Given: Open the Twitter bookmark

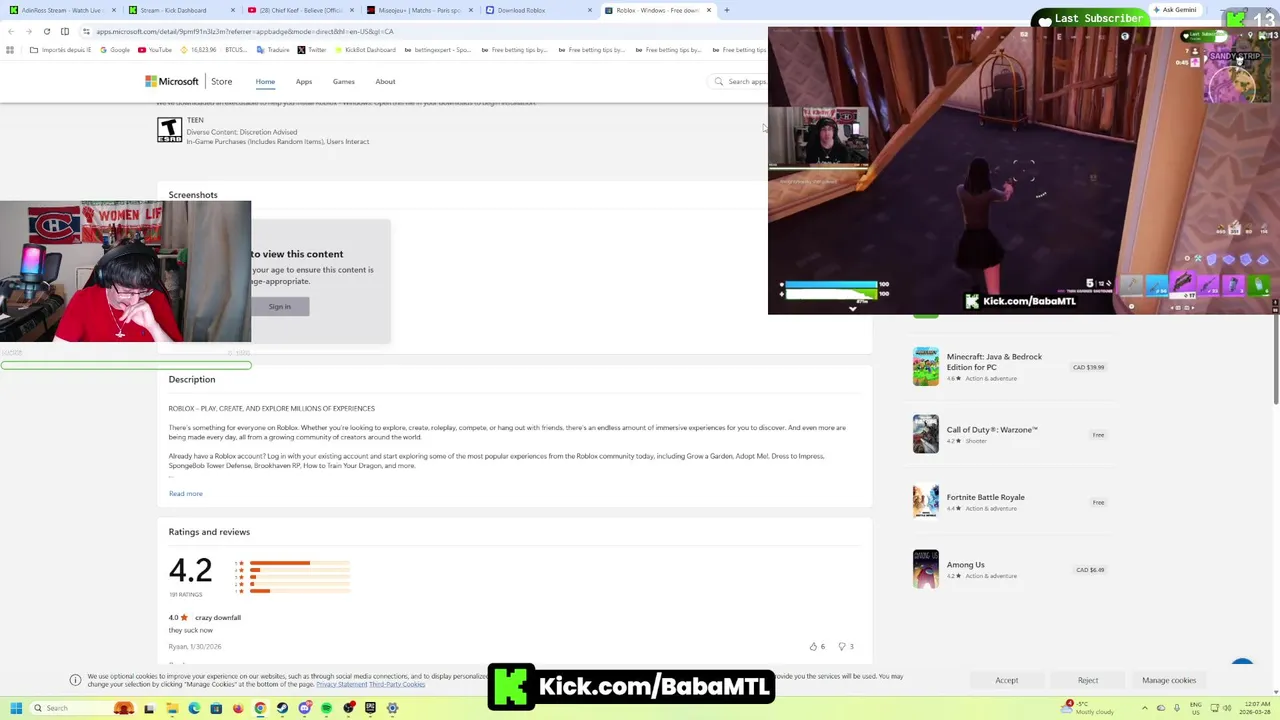Looking at the screenshot, I should coord(312,50).
